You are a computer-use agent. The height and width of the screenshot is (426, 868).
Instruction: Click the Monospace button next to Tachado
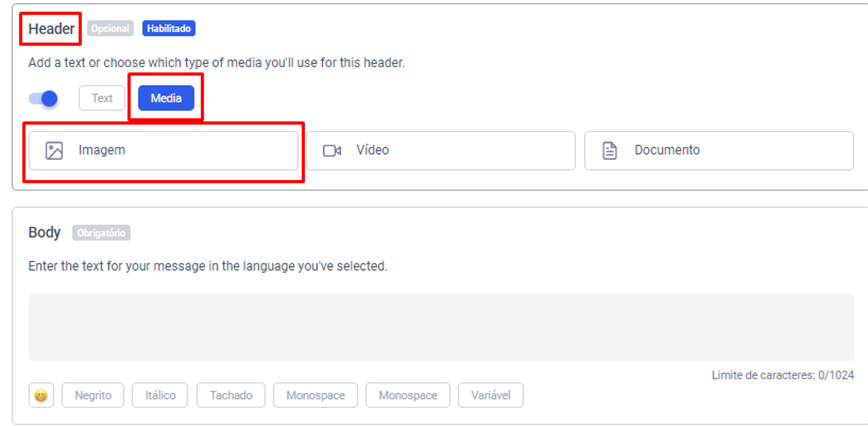[315, 395]
